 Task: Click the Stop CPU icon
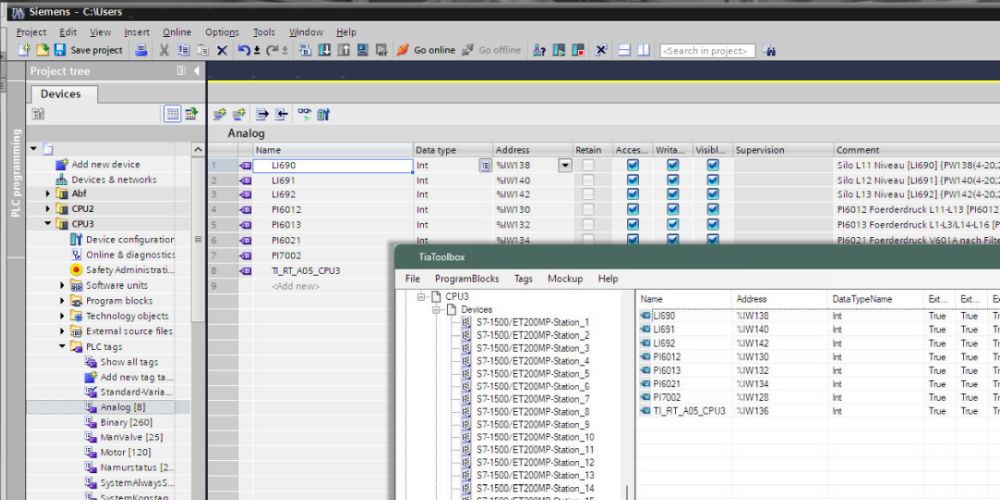pos(578,50)
